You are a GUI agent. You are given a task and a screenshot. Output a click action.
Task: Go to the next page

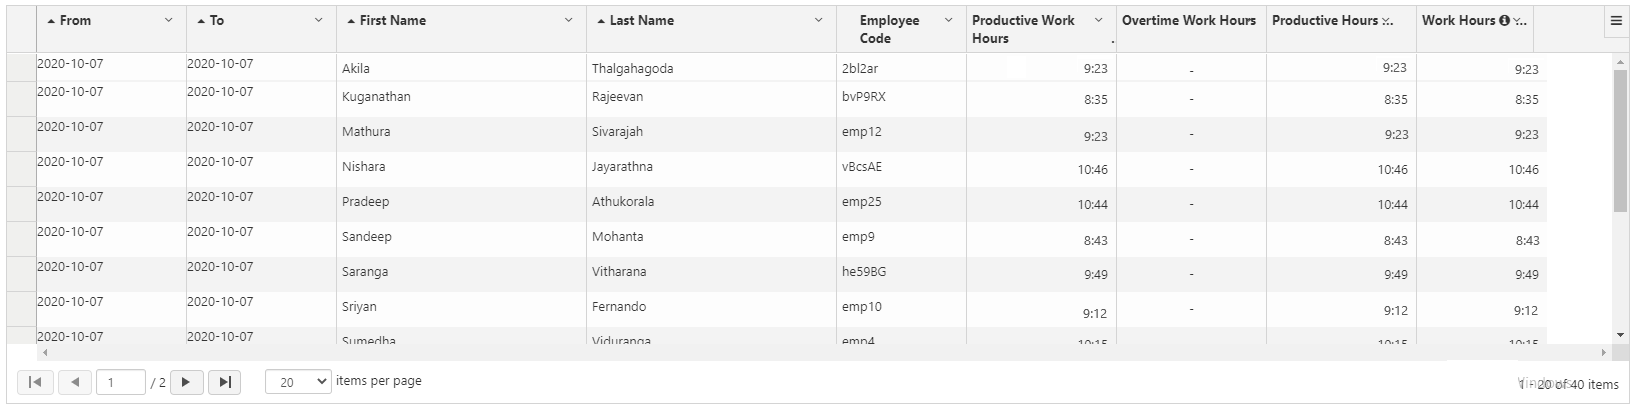[x=187, y=382]
